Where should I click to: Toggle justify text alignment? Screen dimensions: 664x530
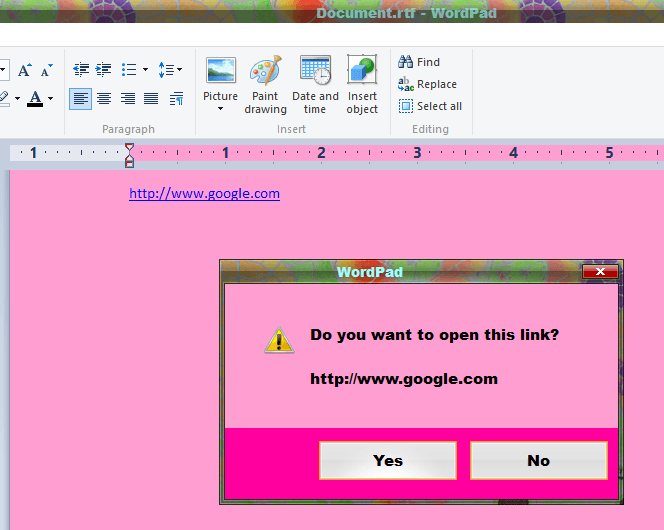(151, 99)
